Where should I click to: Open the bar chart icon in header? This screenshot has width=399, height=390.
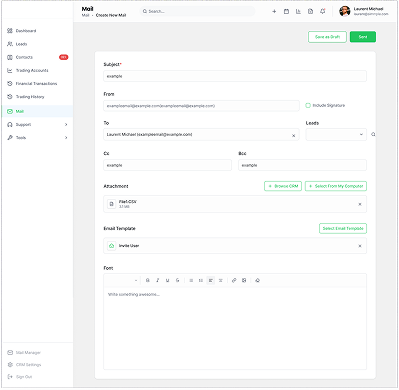(x=298, y=11)
